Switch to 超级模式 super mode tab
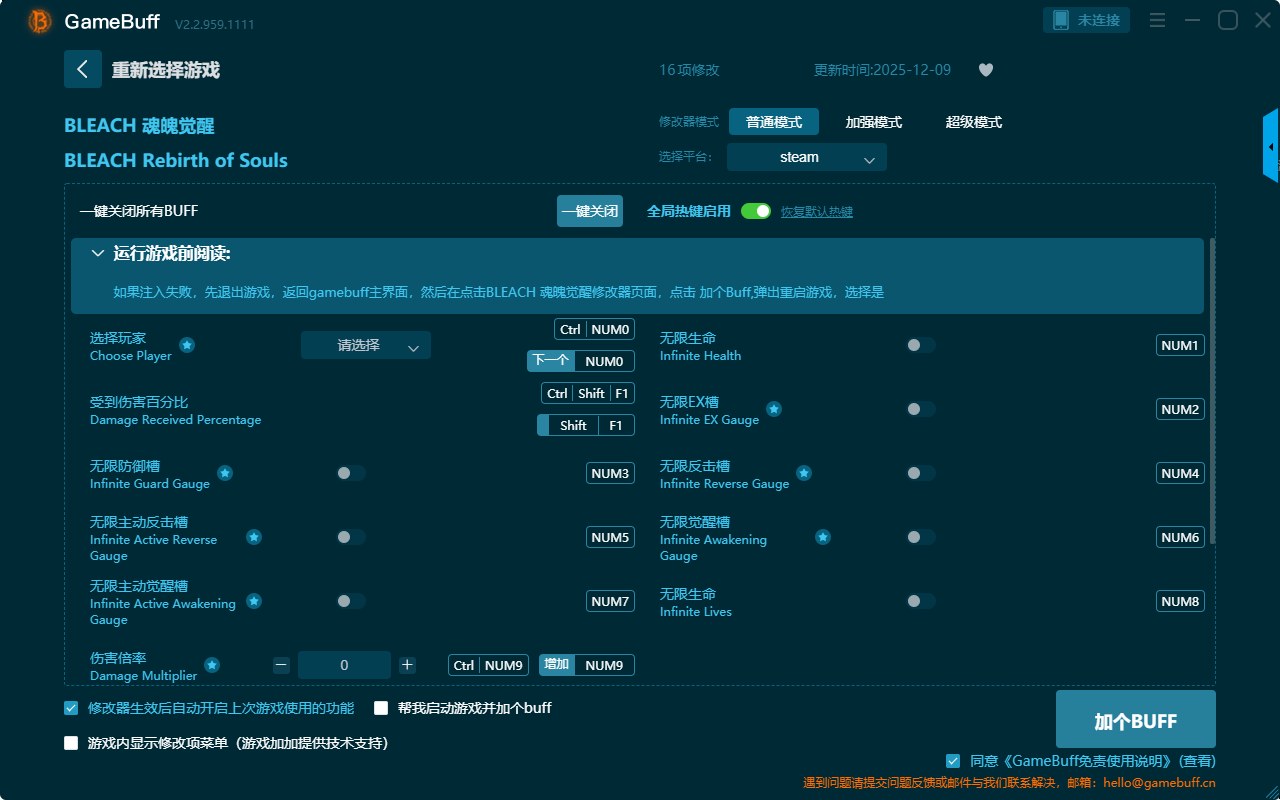1280x800 pixels. [973, 122]
